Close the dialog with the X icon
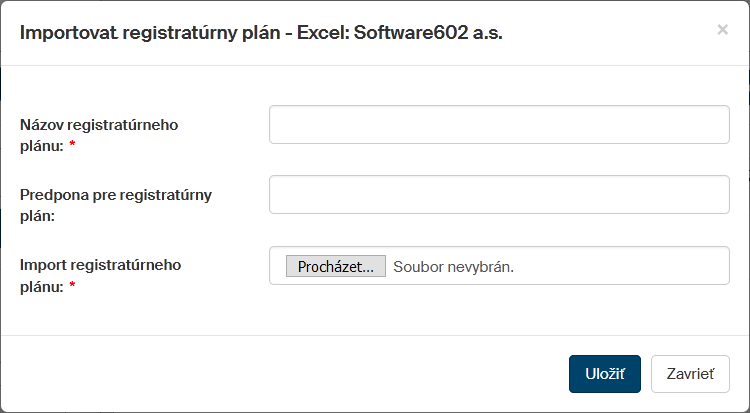 pyautogui.click(x=722, y=30)
